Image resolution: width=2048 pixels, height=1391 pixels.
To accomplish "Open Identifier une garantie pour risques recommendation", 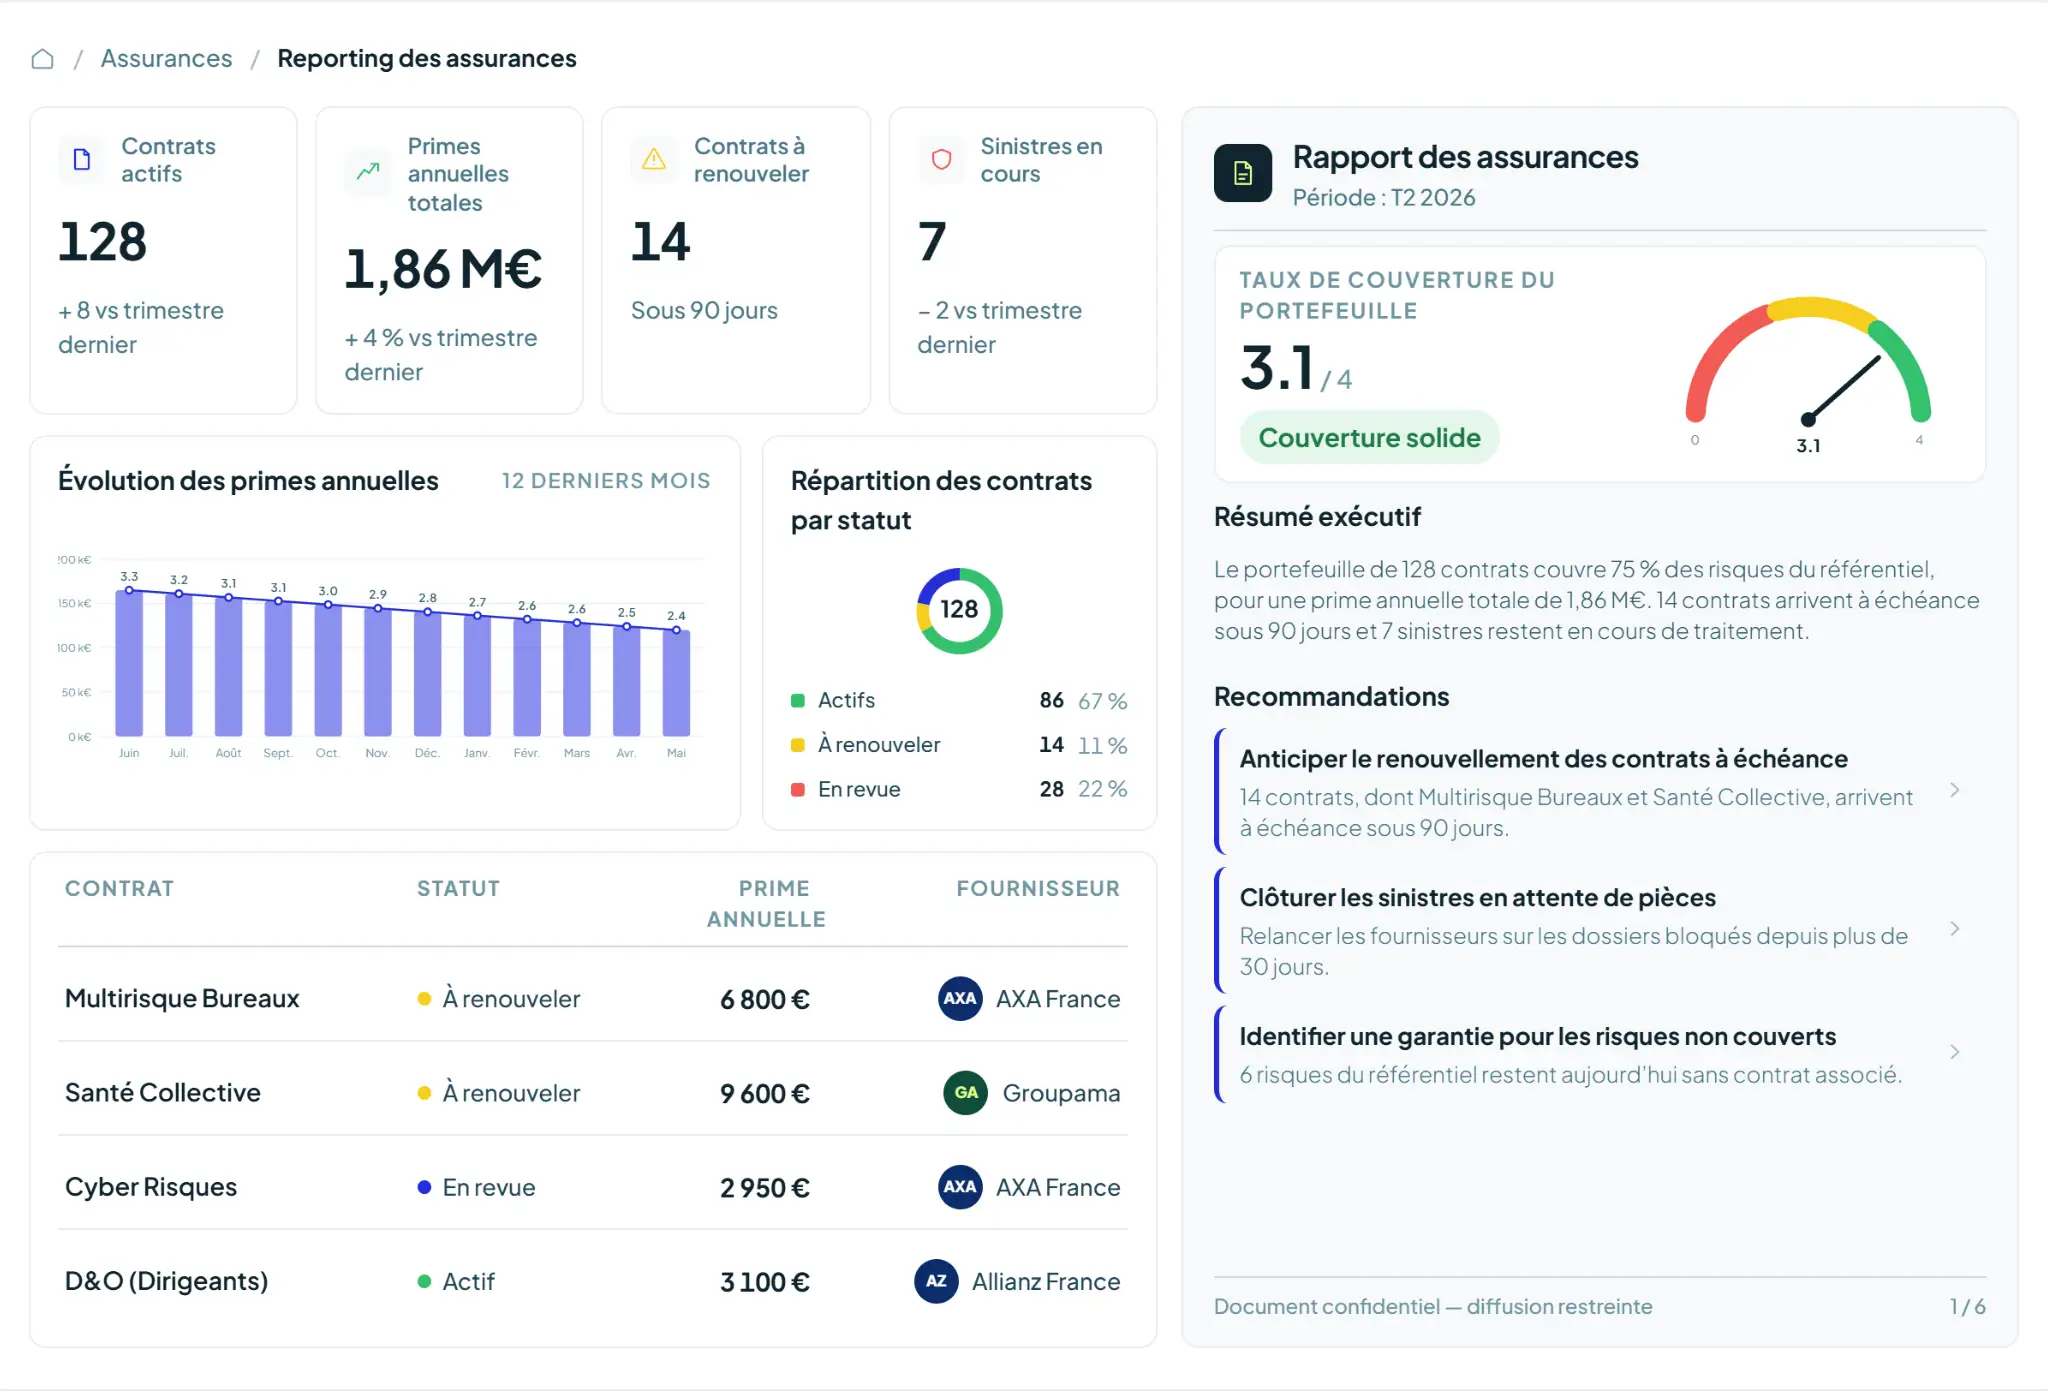I will click(x=1600, y=1054).
